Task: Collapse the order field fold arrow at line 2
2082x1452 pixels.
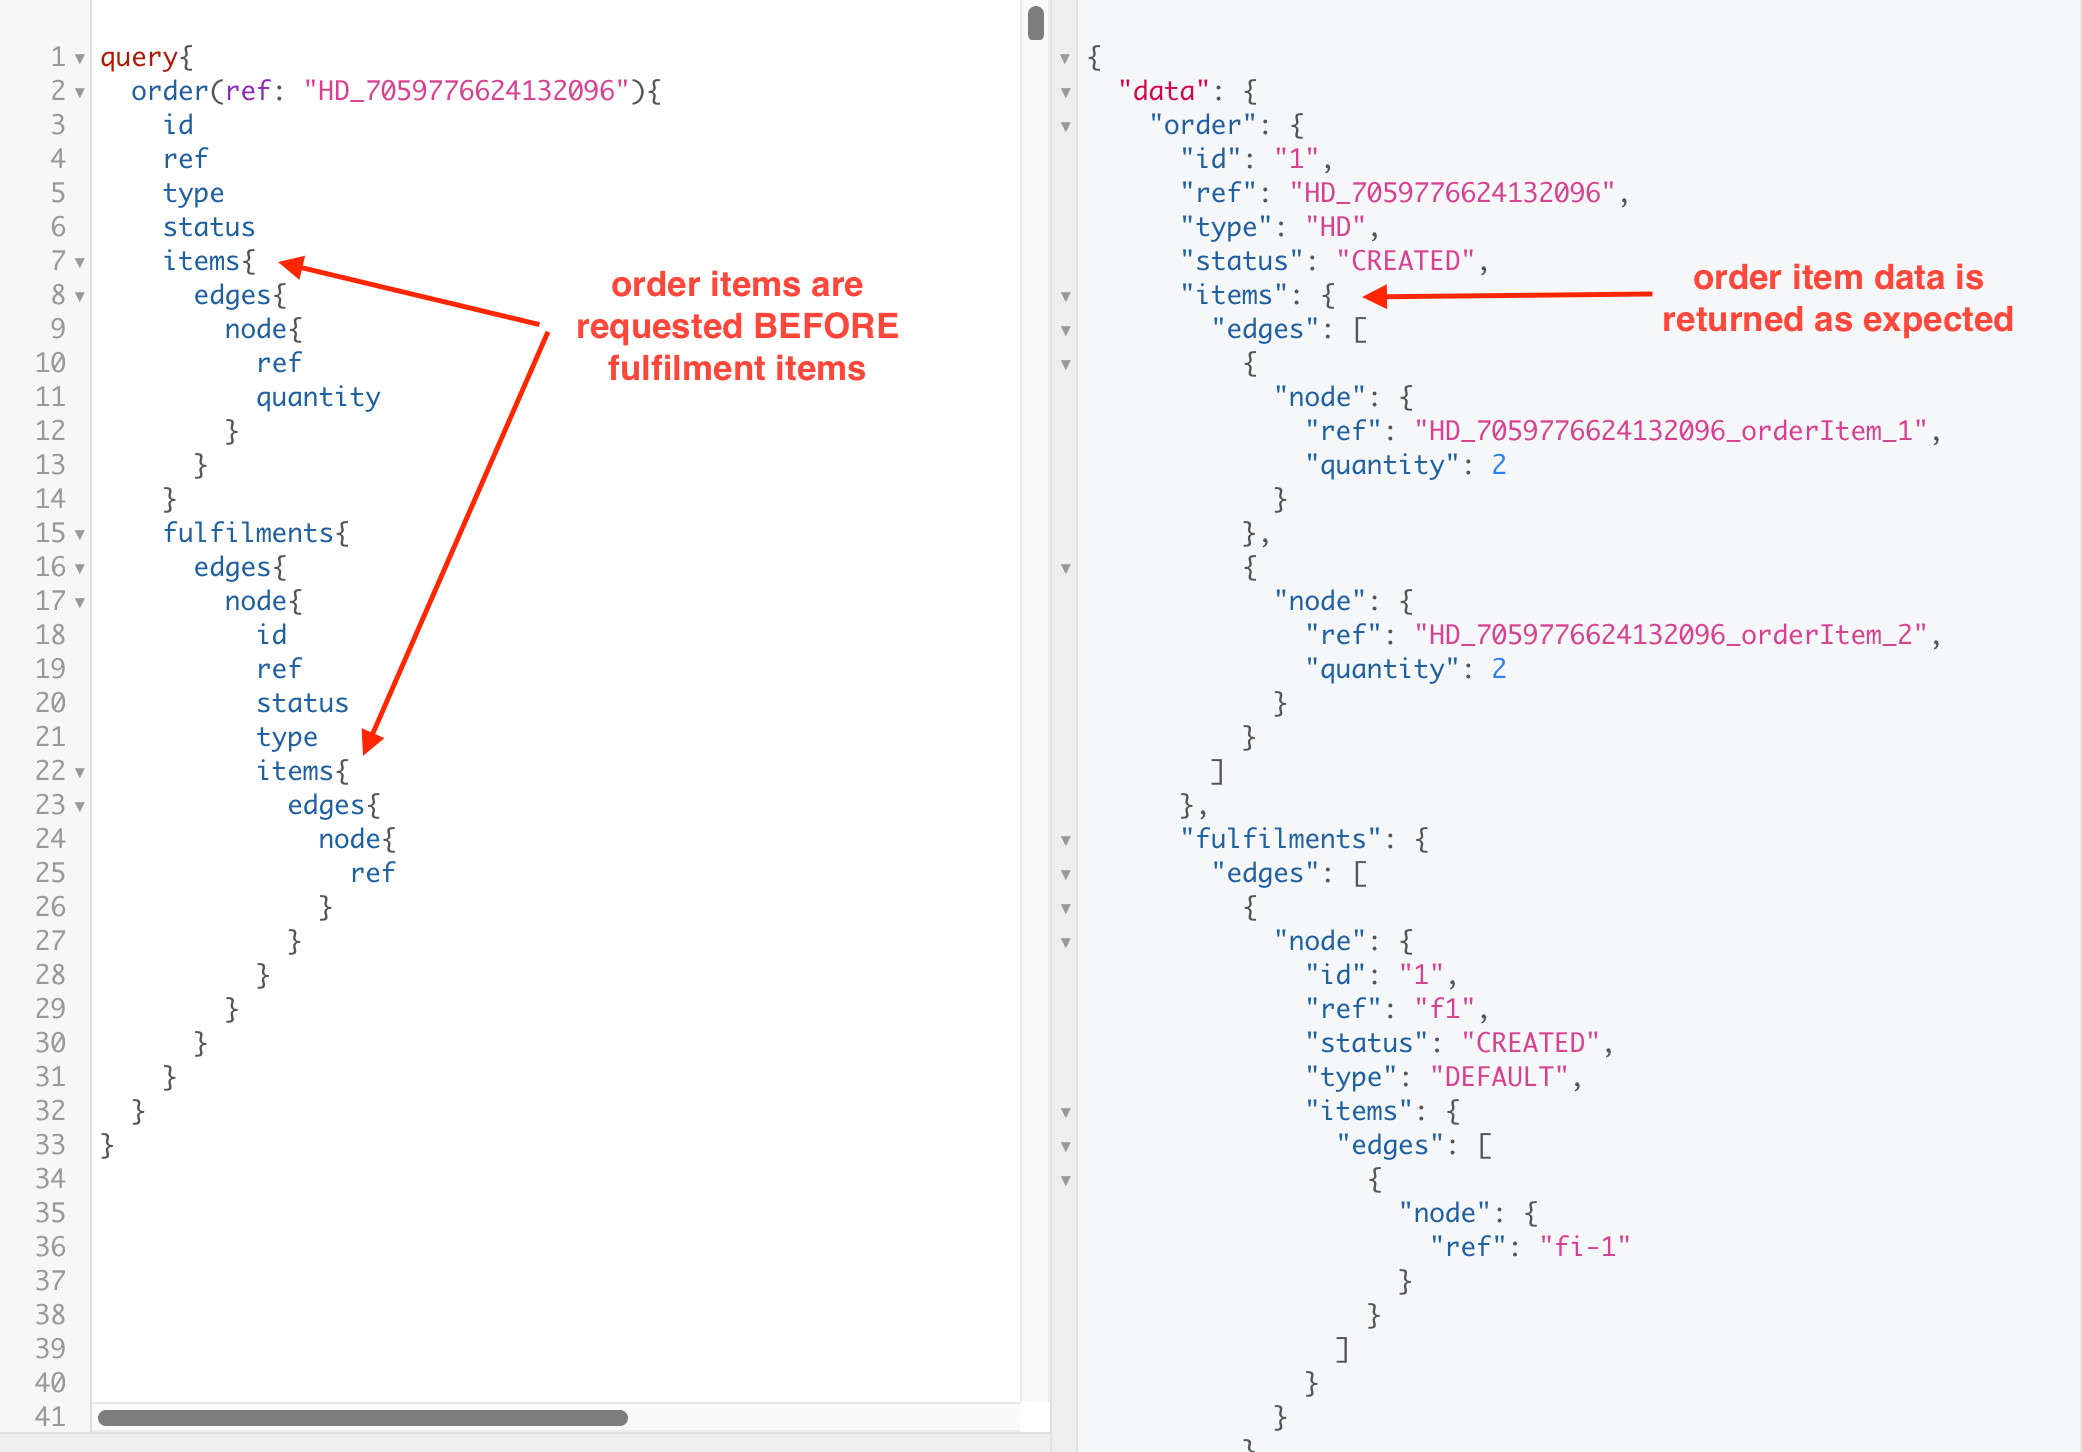Action: click(x=79, y=92)
